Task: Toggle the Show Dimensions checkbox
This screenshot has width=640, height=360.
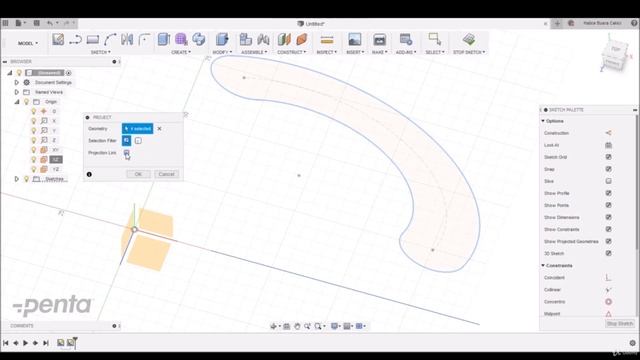Action: point(608,217)
